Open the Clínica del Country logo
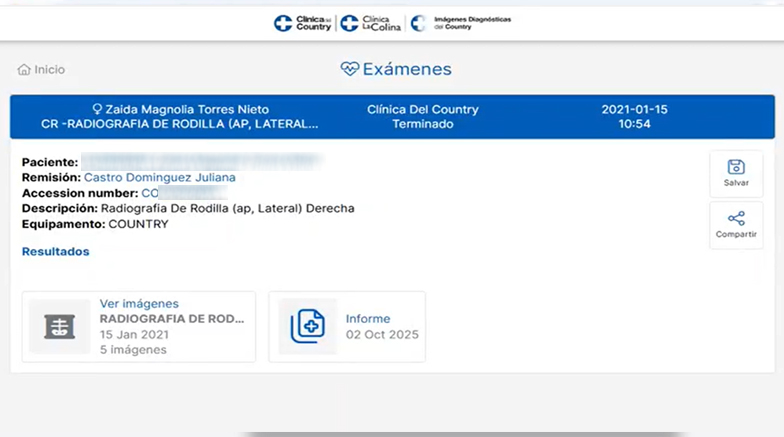Screen dimensions: 784x437 tap(302, 23)
